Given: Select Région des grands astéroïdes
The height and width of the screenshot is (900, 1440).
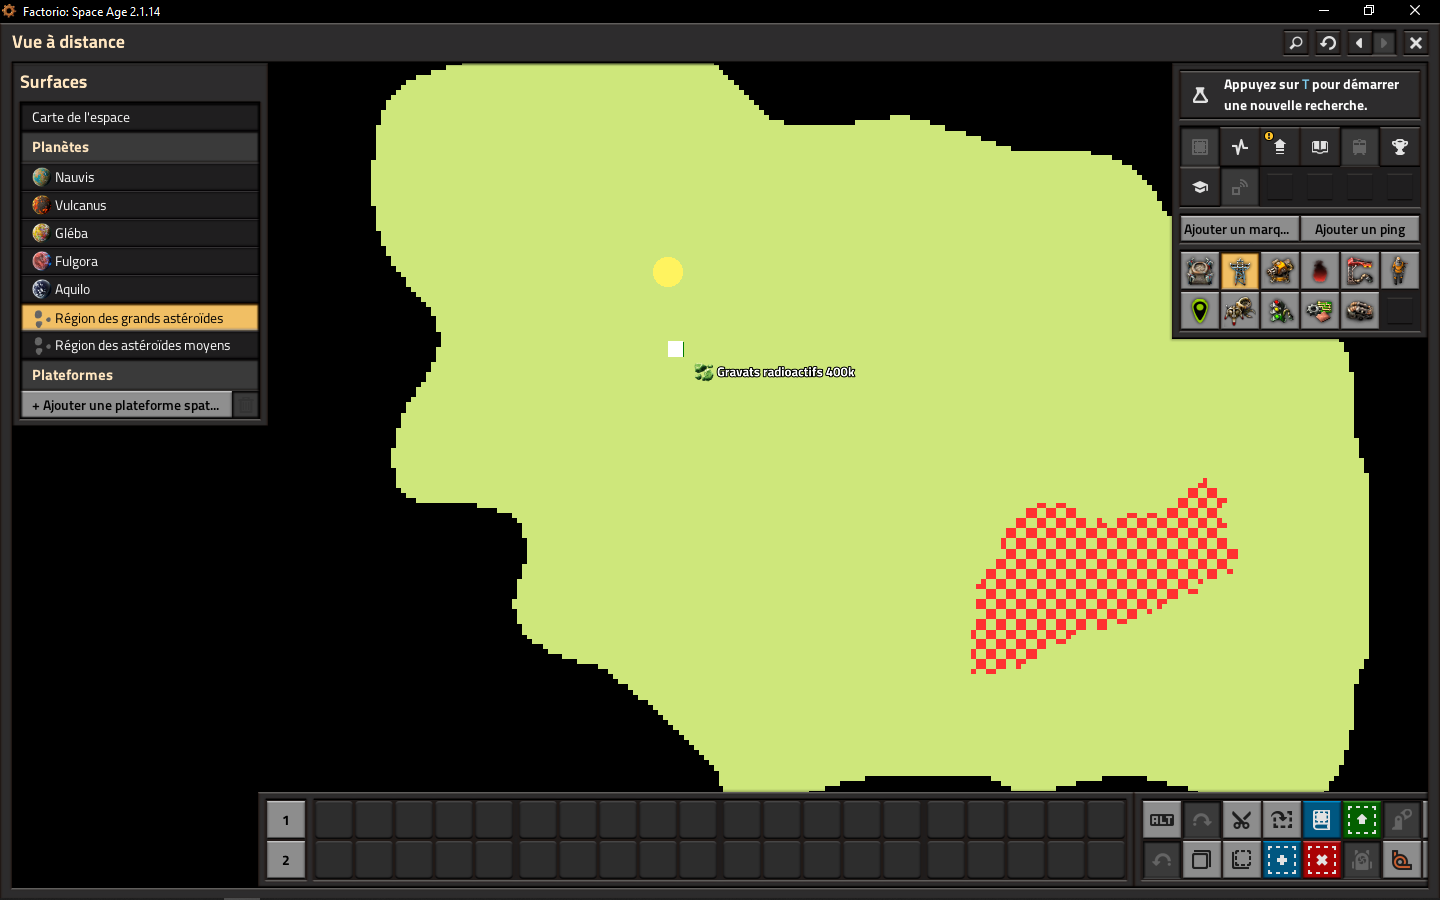Looking at the screenshot, I should tap(140, 318).
